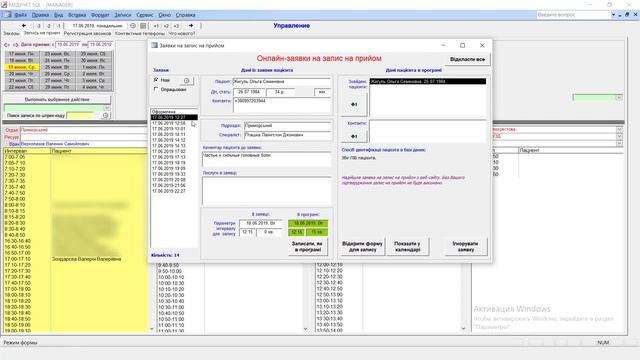
Task: Click the previous-period arrow beside Дата приема
Action: coord(7,44)
